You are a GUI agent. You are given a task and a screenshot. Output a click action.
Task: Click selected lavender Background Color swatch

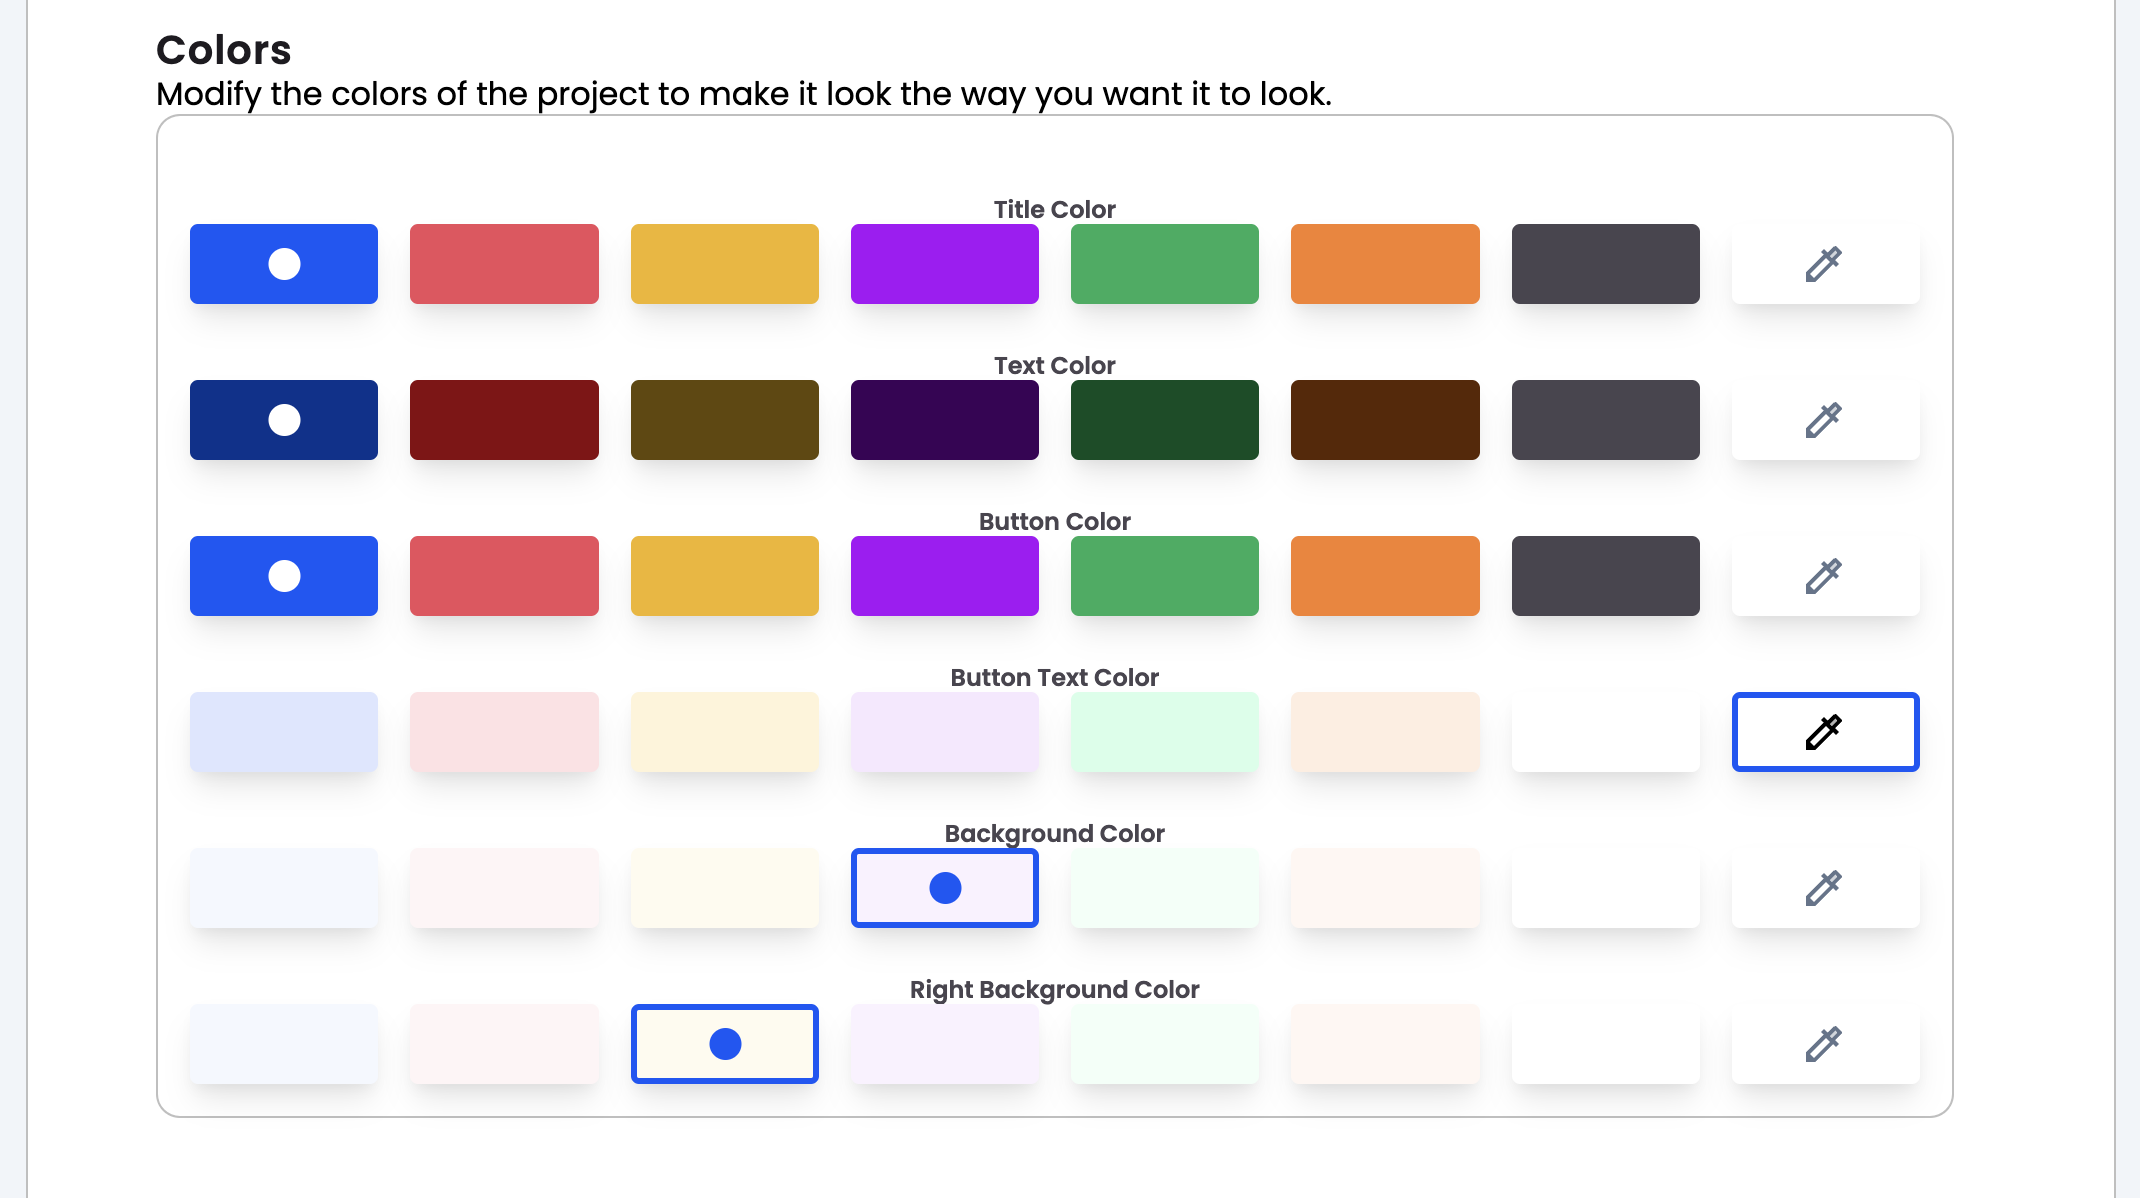click(x=944, y=888)
